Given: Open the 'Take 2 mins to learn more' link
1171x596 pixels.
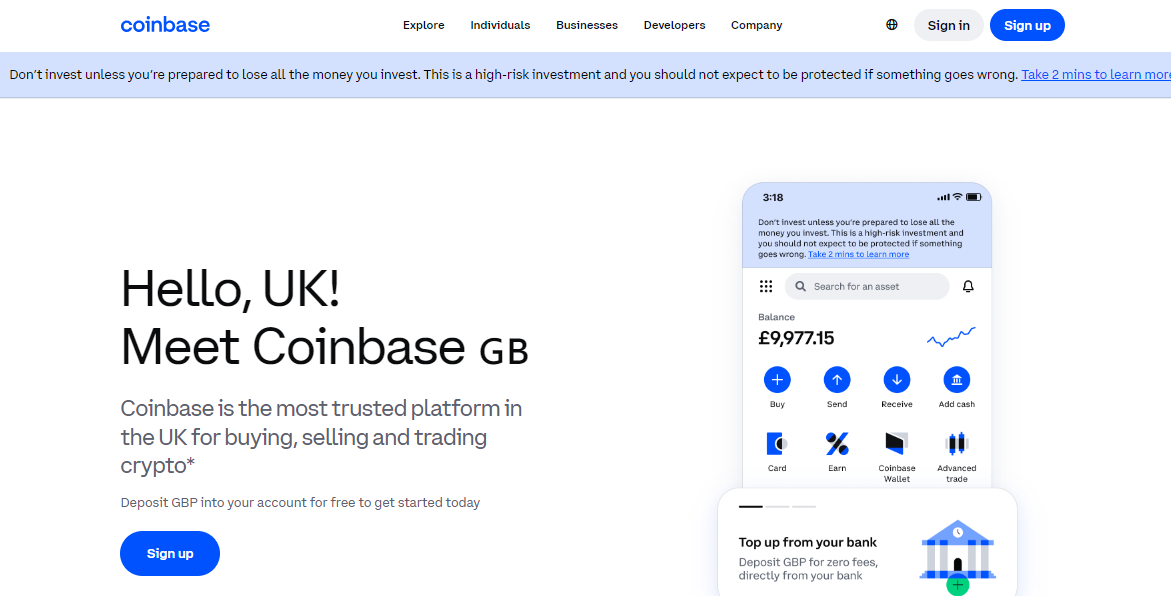Looking at the screenshot, I should click(1095, 74).
